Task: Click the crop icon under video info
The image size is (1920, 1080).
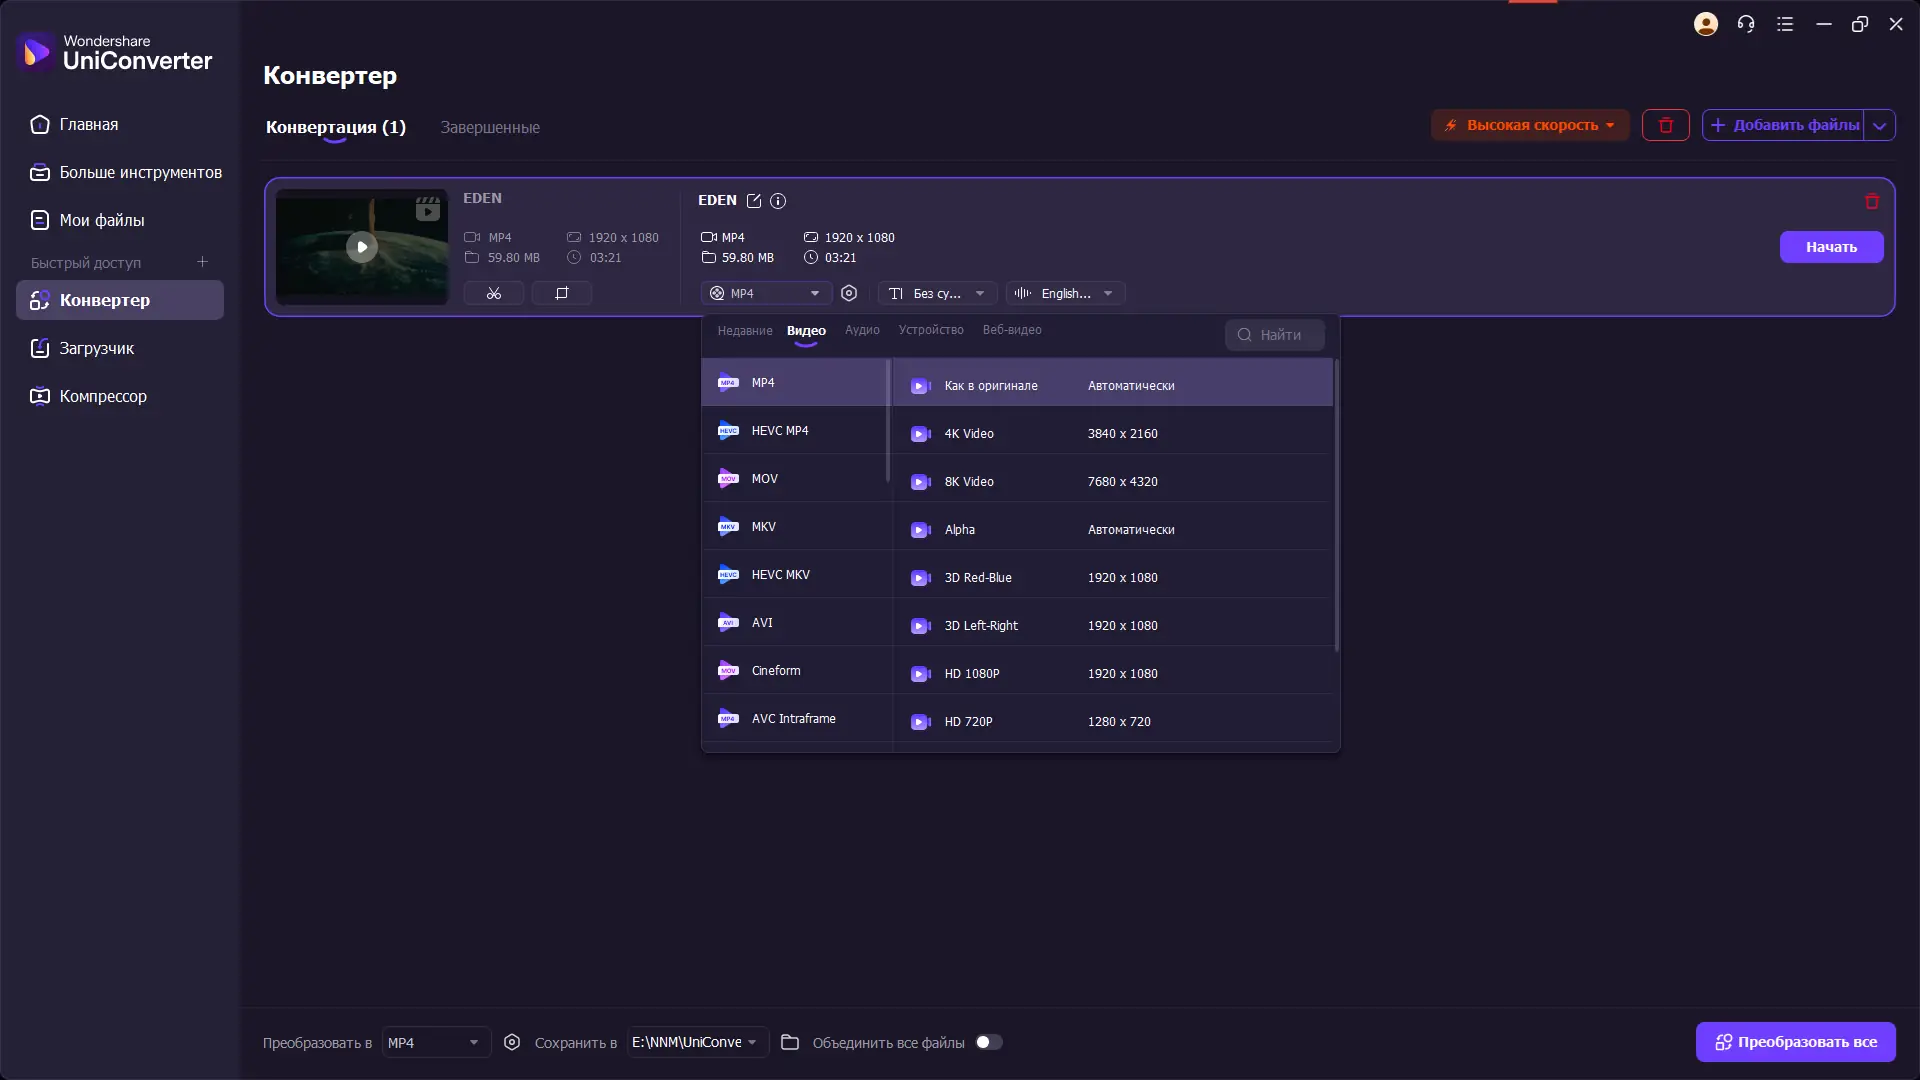Action: [x=561, y=293]
